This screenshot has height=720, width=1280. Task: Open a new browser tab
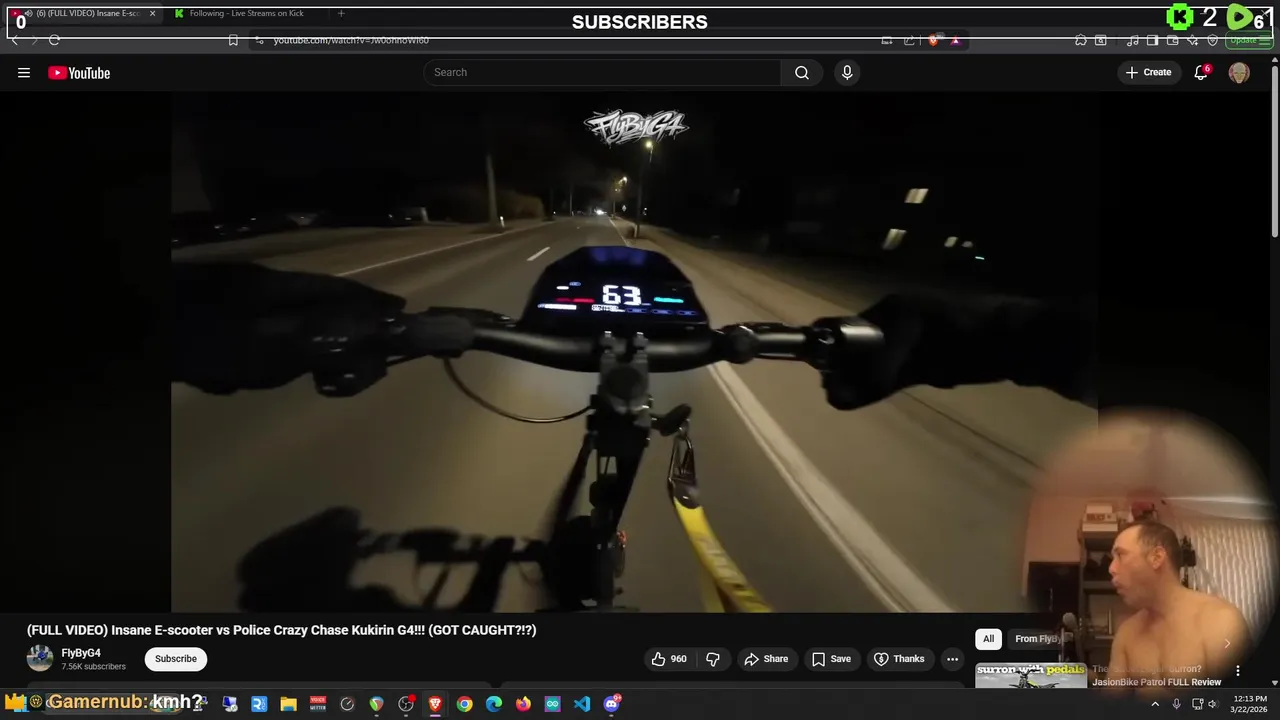(x=341, y=13)
